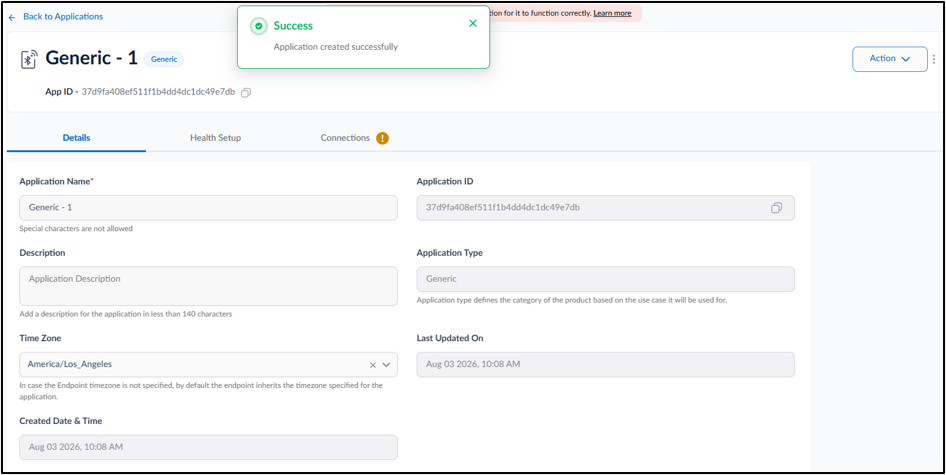The image size is (946, 475).
Task: Click the App ID text 37d9fa408ef511f1b4dd4dc1dc49e7db in header
Action: [158, 92]
